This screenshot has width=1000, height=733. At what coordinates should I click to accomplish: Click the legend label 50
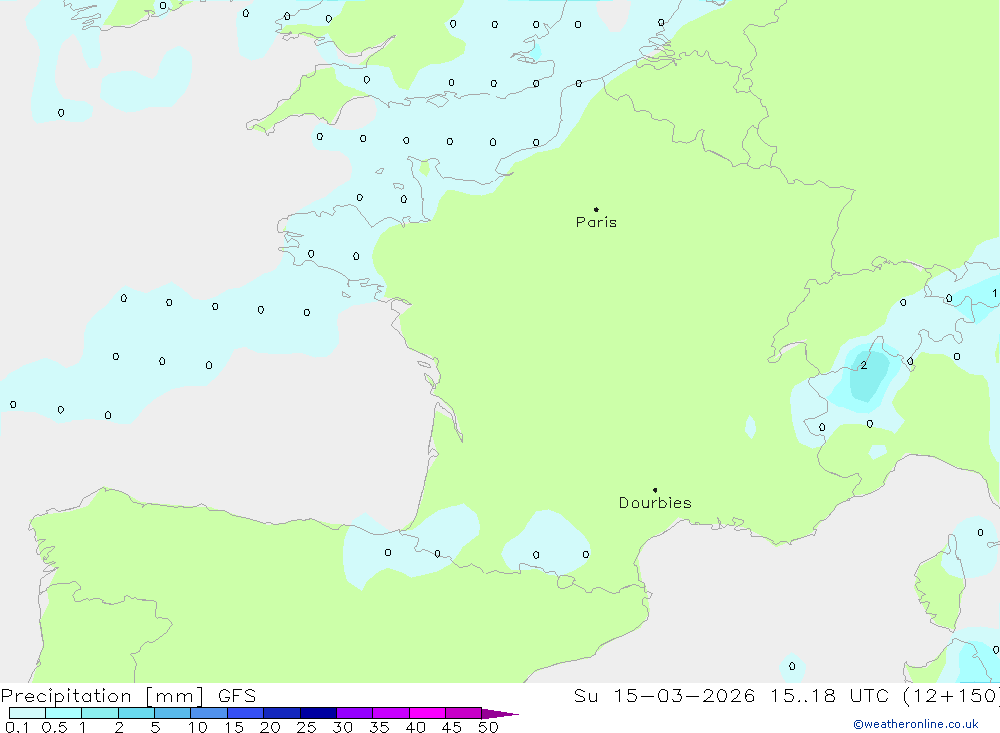[x=488, y=727]
